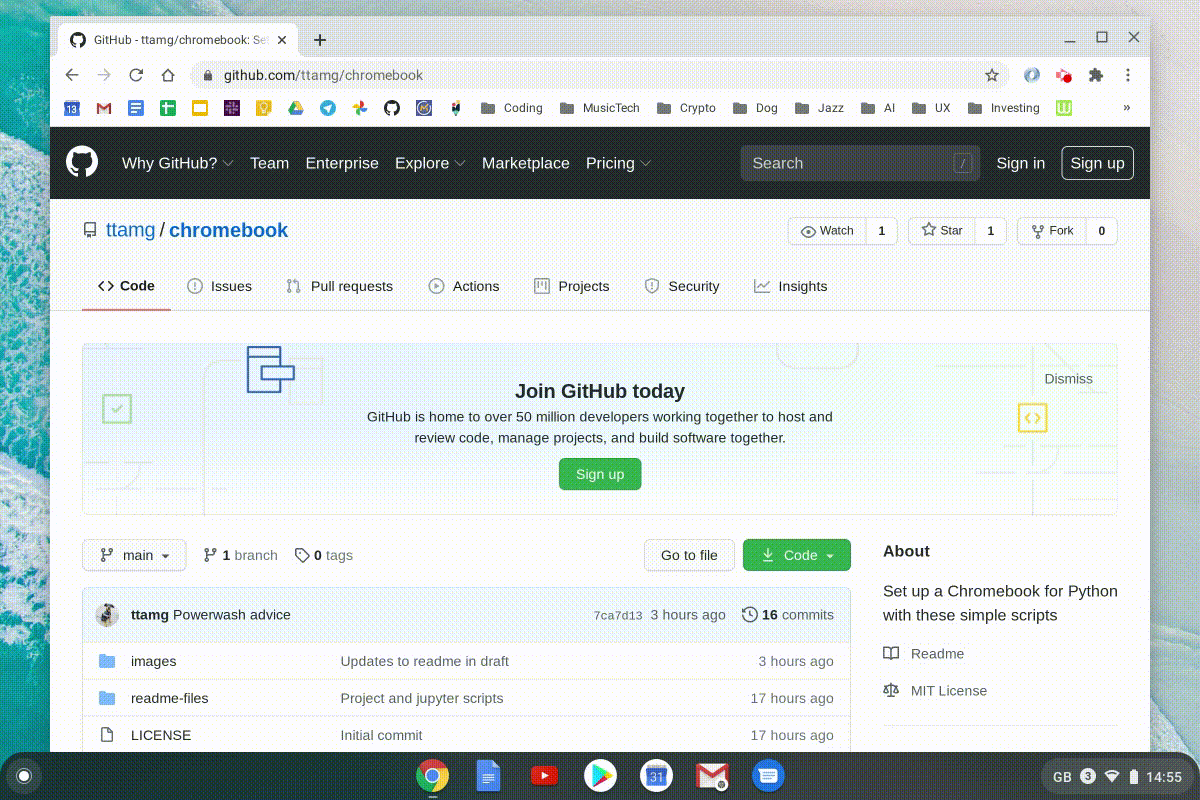This screenshot has width=1200, height=800.
Task: Open the Telegram bookmark icon
Action: (x=328, y=108)
